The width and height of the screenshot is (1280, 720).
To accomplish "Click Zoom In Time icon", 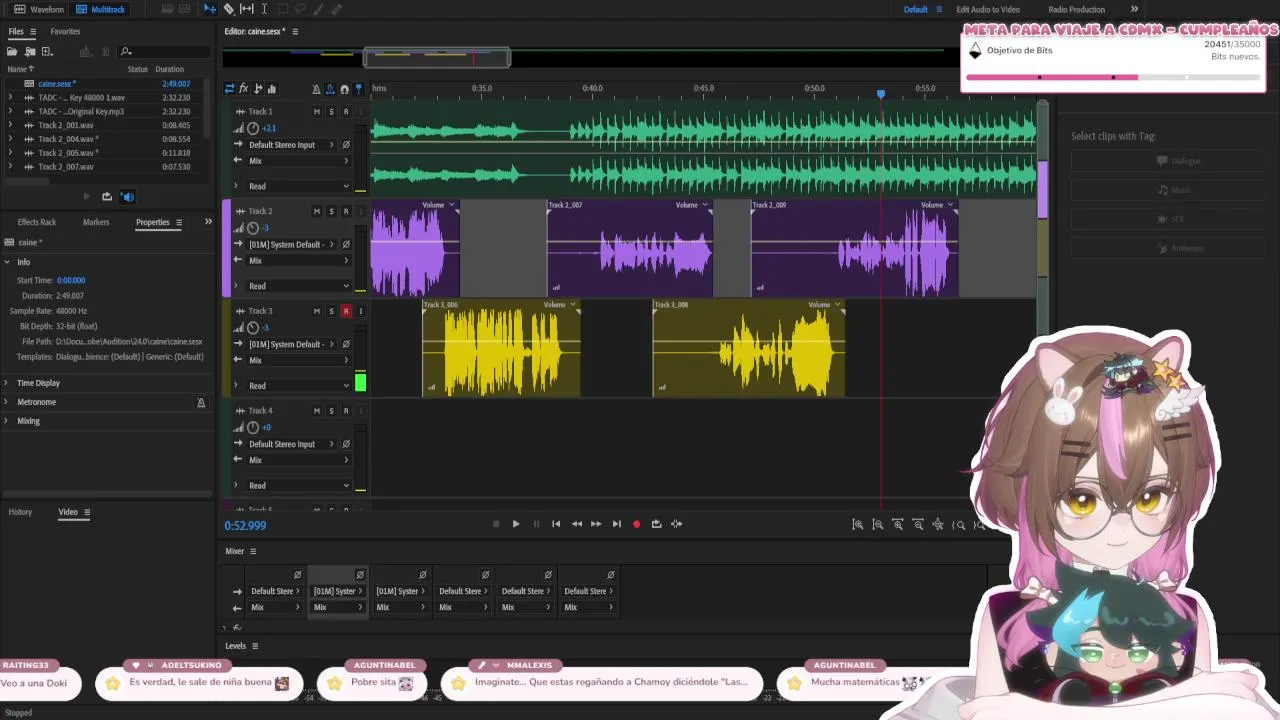I will point(897,525).
